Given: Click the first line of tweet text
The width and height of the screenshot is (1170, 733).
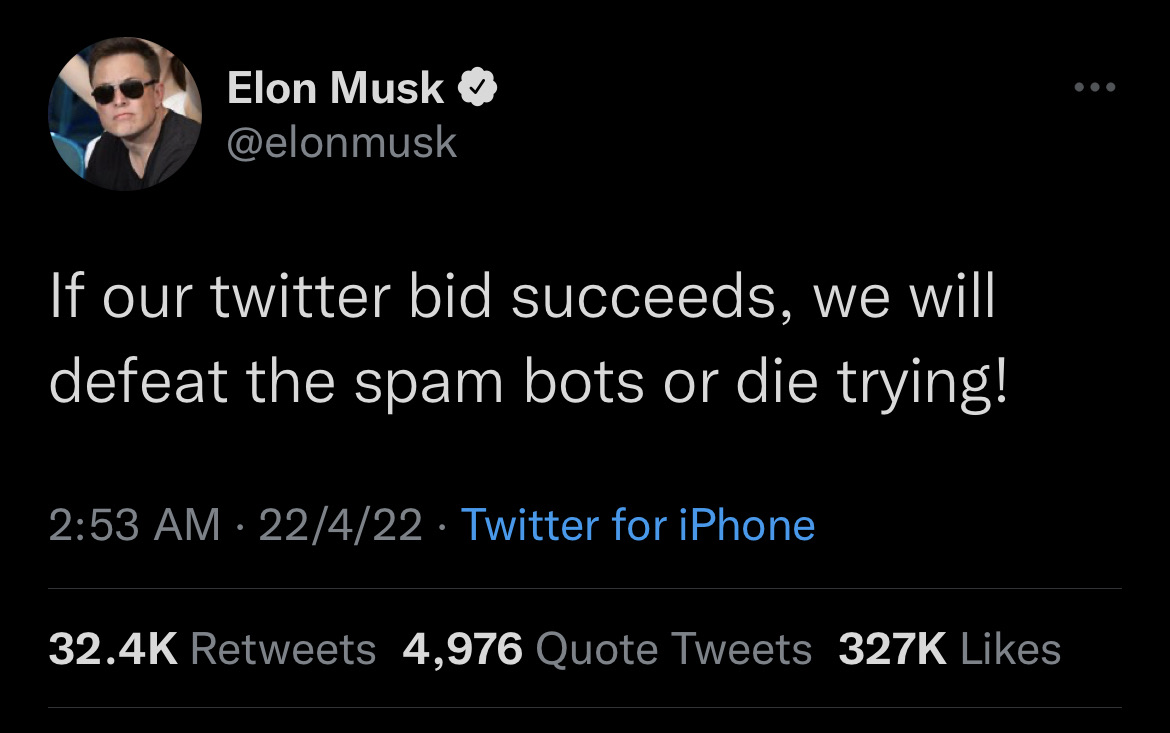Looking at the screenshot, I should (522, 300).
